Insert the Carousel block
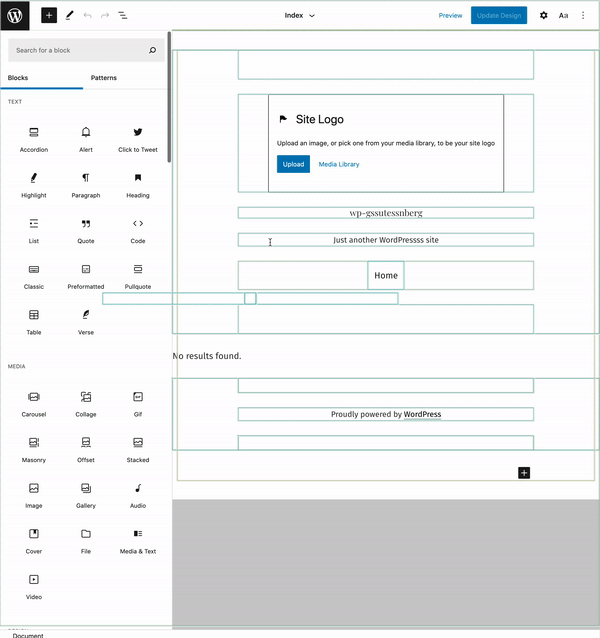The image size is (600, 638). click(34, 404)
